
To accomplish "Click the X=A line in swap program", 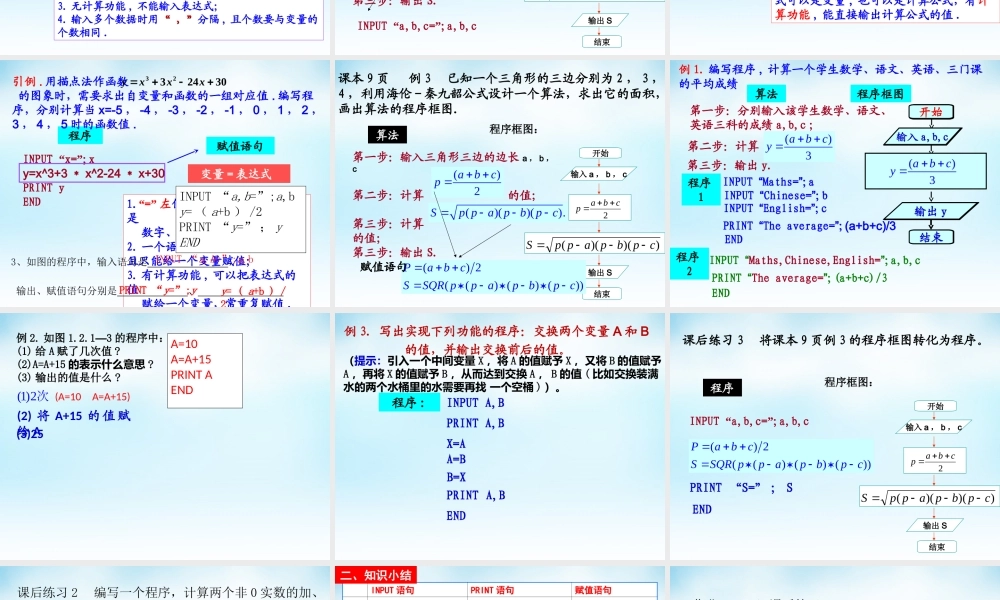I will [x=456, y=444].
